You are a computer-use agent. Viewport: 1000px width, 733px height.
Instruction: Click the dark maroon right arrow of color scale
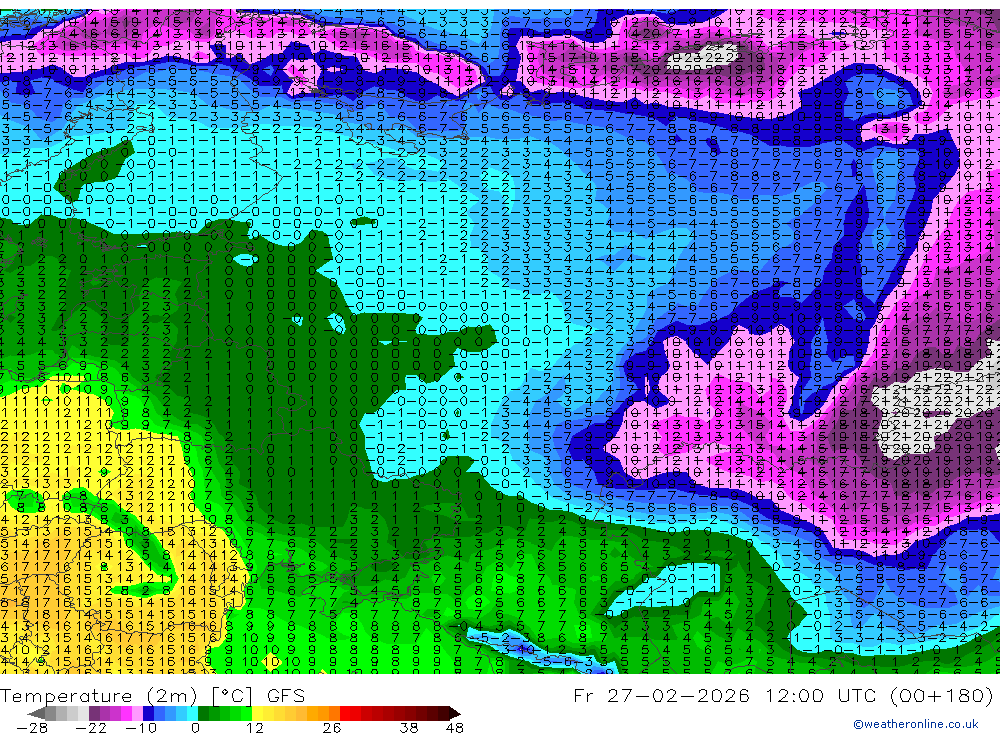pos(455,714)
